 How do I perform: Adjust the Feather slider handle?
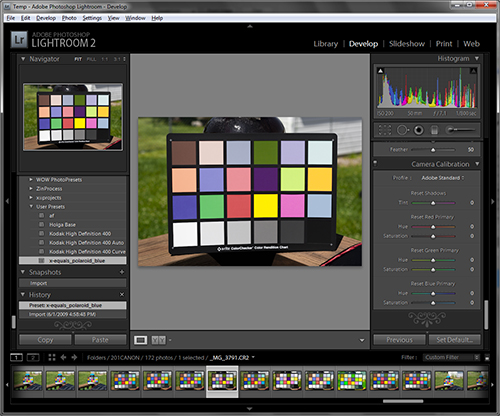click(433, 150)
